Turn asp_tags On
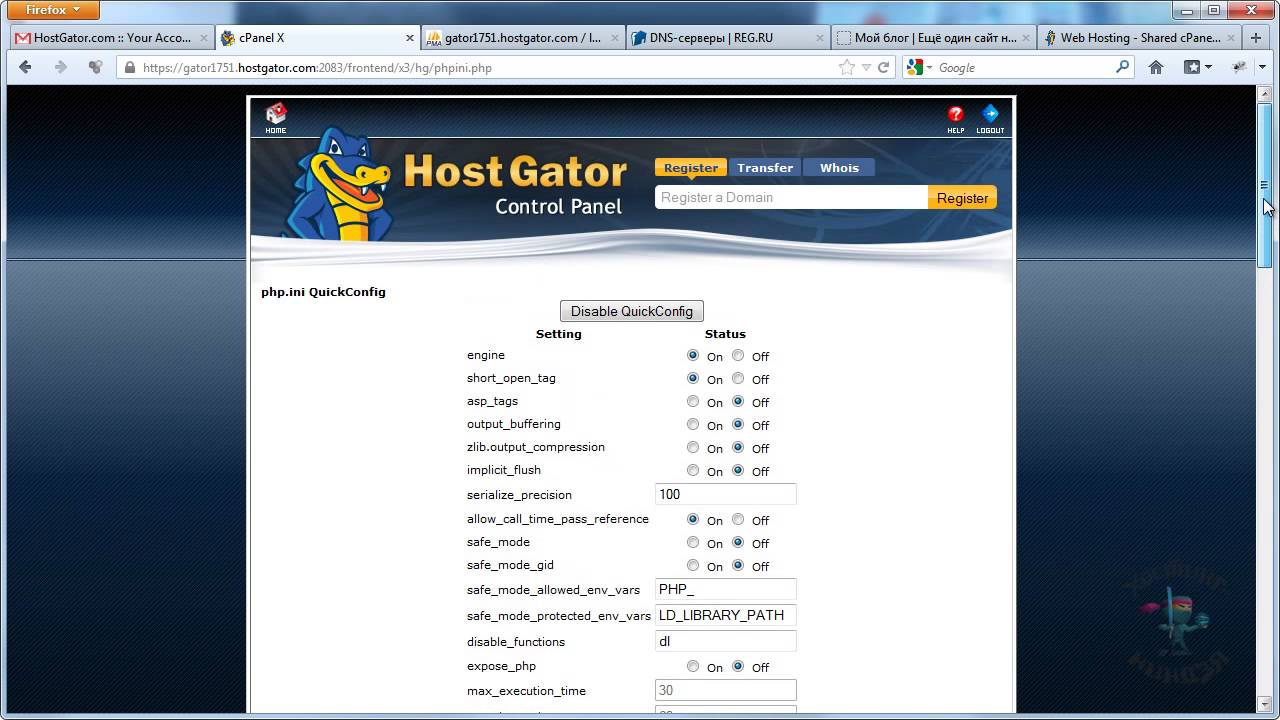The height and width of the screenshot is (720, 1280). pyautogui.click(x=693, y=401)
